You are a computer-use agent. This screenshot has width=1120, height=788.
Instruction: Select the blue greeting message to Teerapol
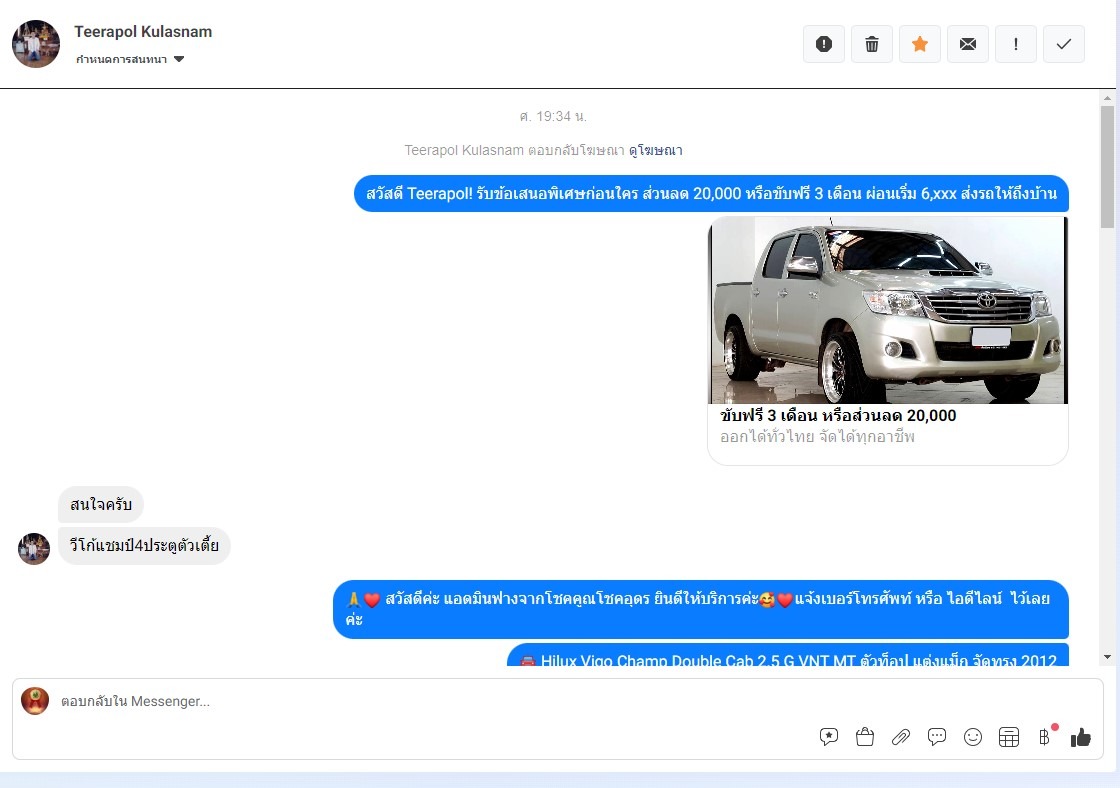click(x=711, y=194)
